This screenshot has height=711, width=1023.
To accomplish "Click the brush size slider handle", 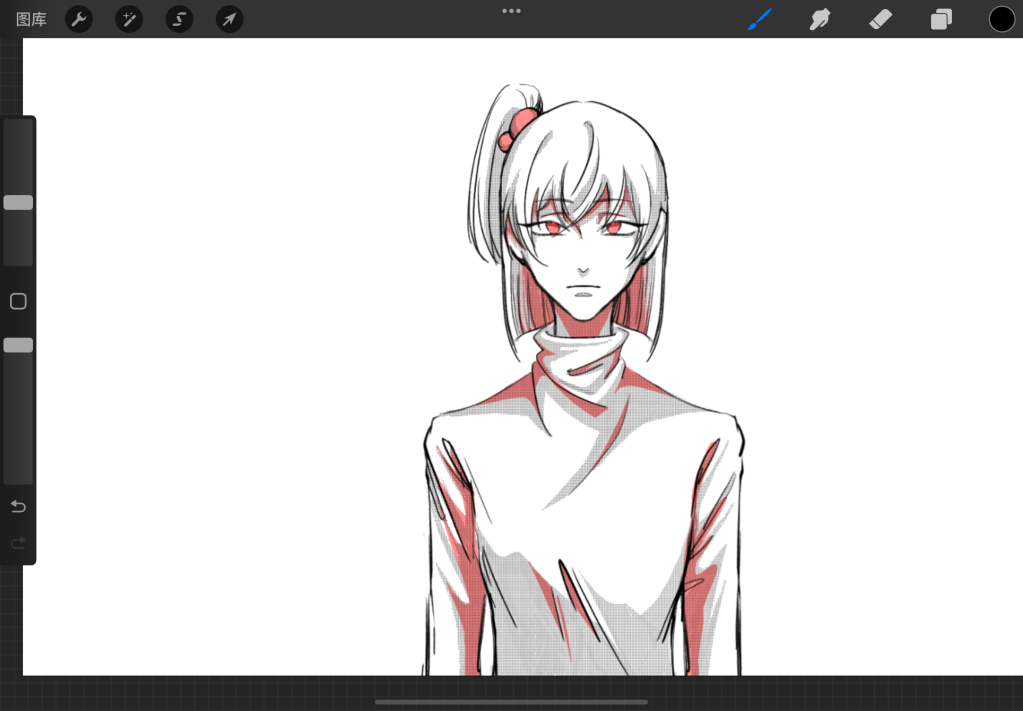I will pos(18,203).
